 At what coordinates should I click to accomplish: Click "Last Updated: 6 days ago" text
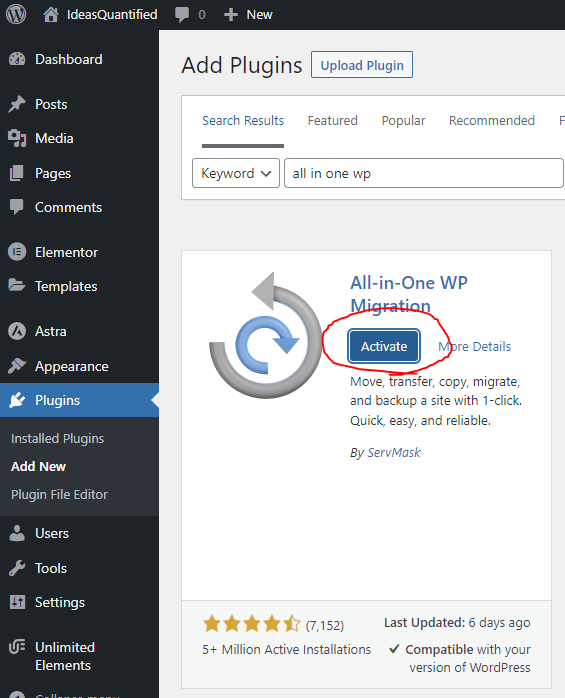pyautogui.click(x=457, y=622)
